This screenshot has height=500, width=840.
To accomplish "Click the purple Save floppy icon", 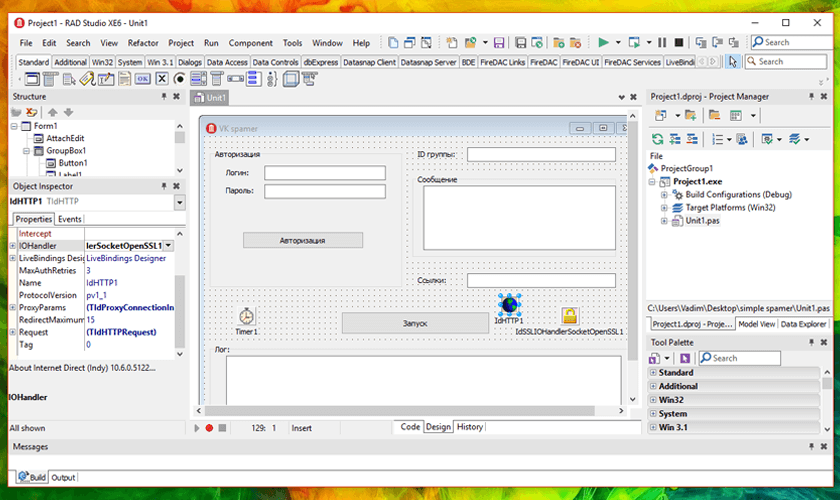I will tap(499, 42).
